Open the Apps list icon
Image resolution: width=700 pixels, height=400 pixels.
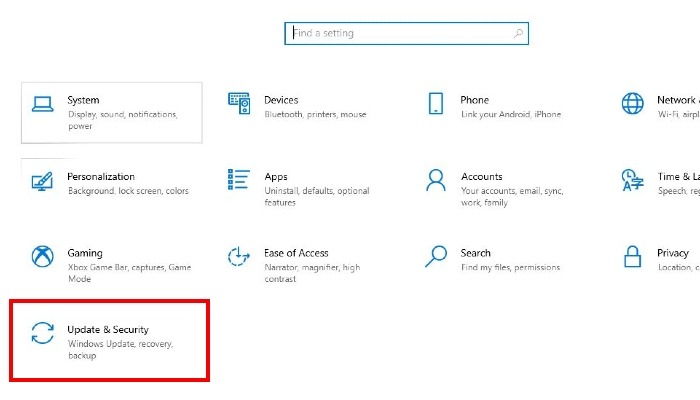click(x=239, y=179)
